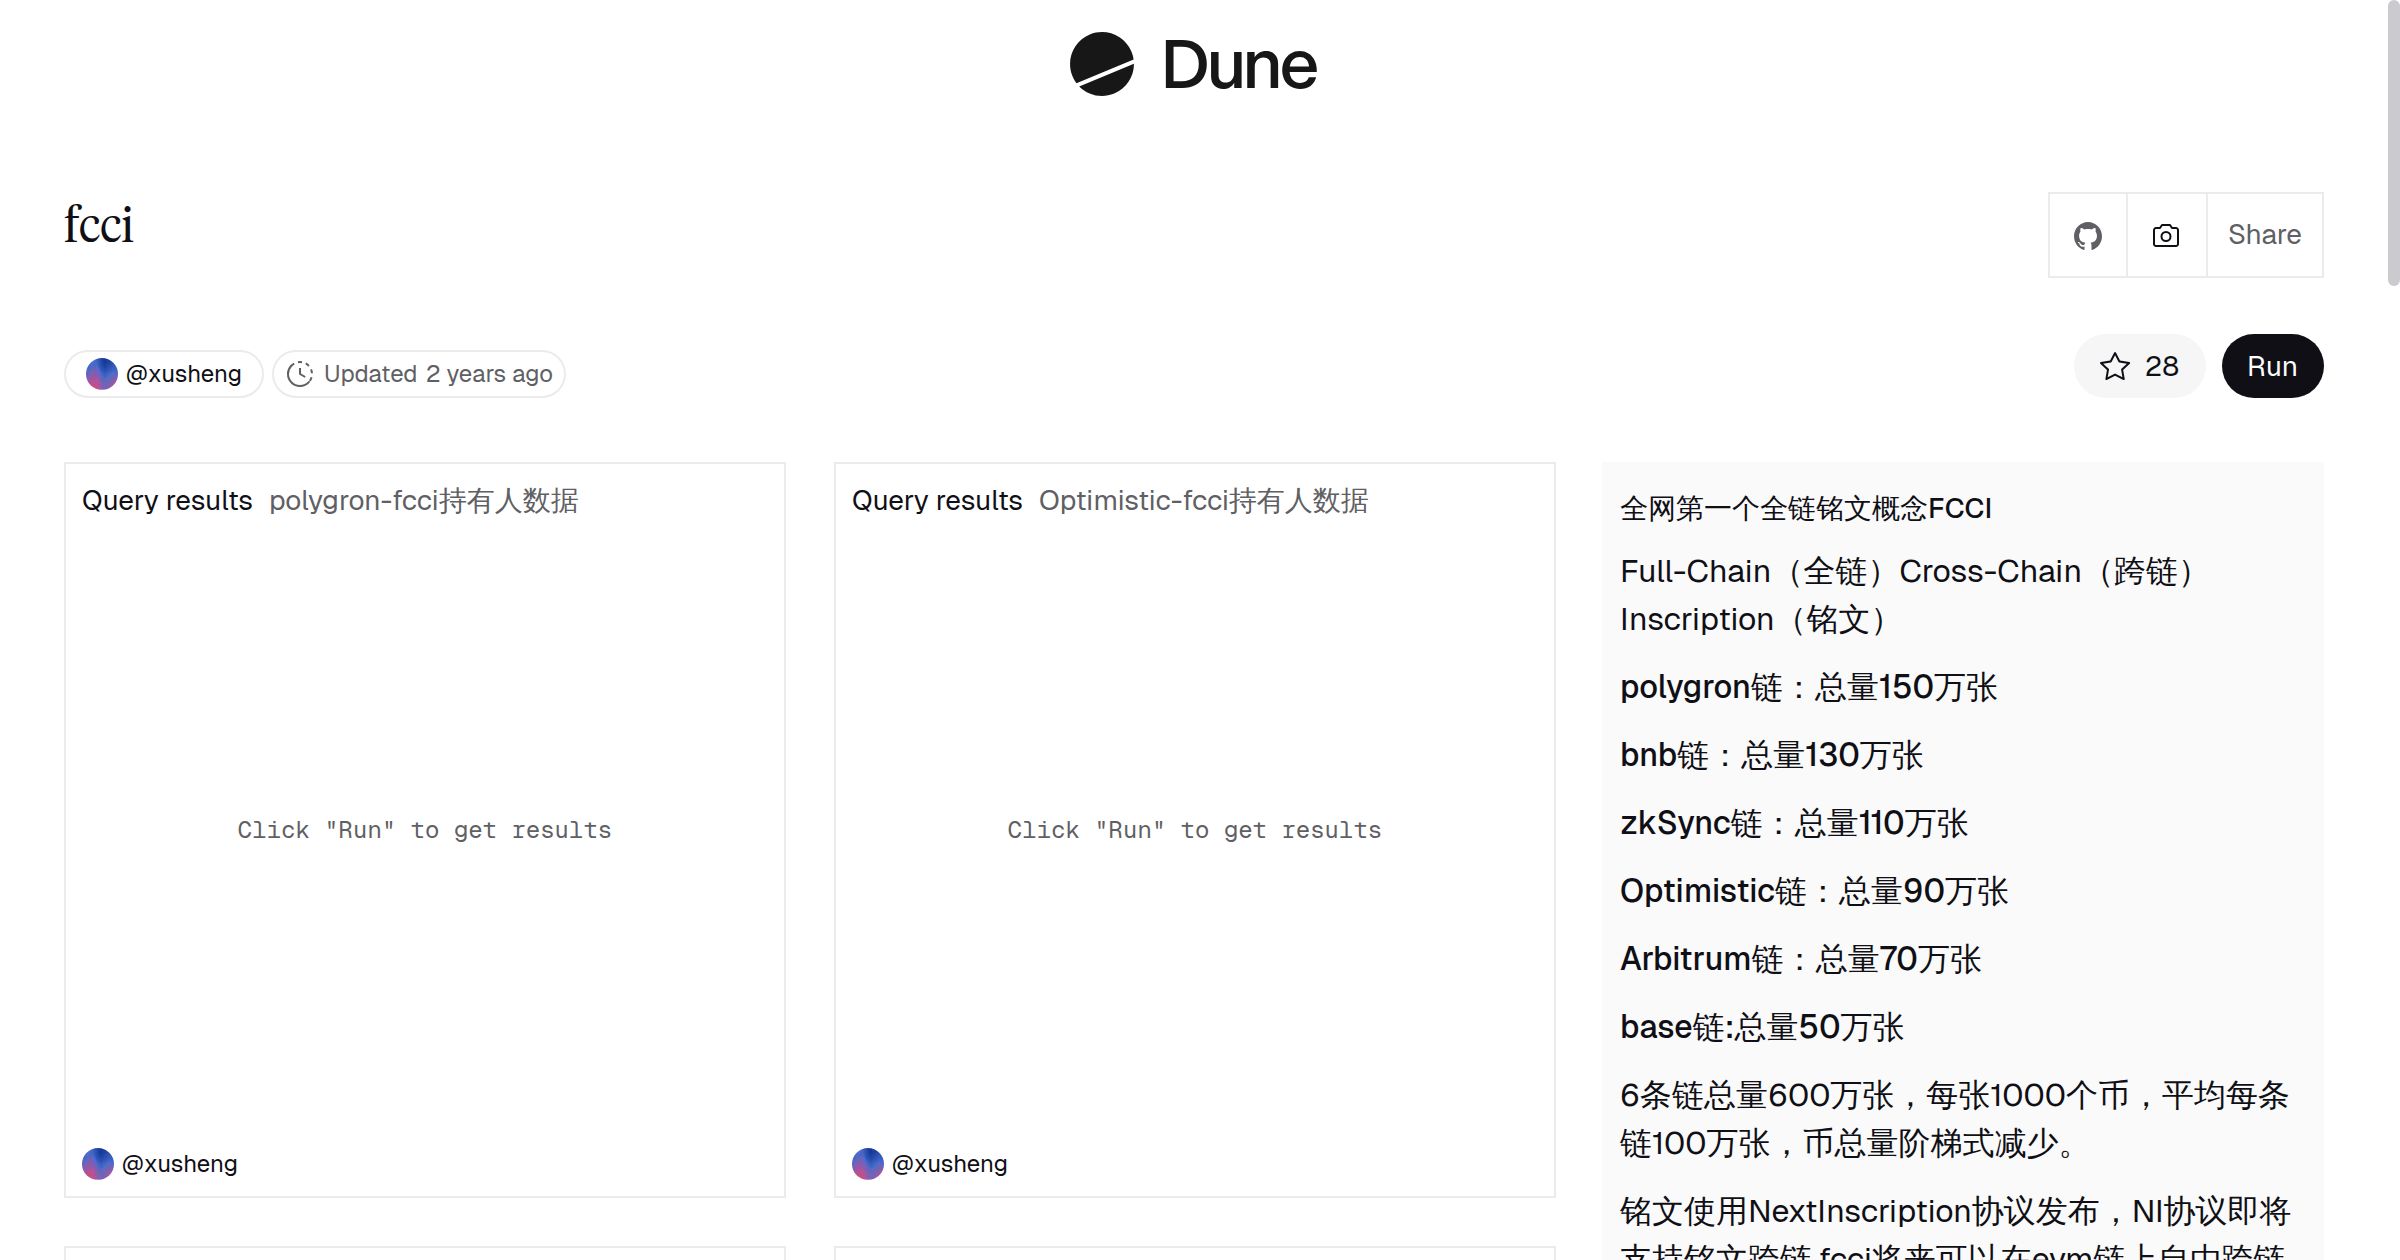This screenshot has width=2400, height=1260.
Task: Click the fcci dashboard title
Action: click(98, 225)
